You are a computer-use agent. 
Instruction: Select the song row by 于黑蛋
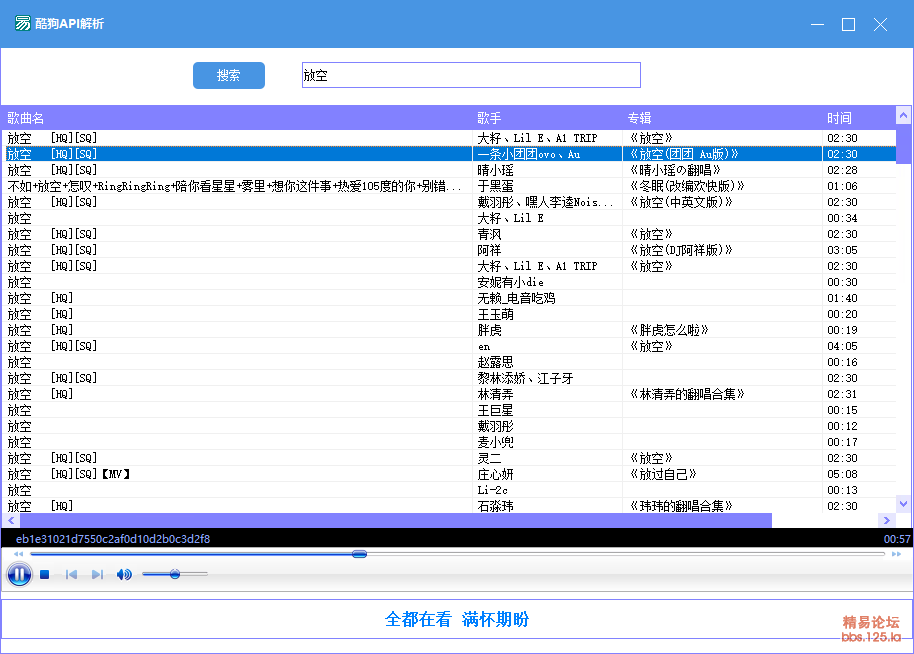click(494, 186)
